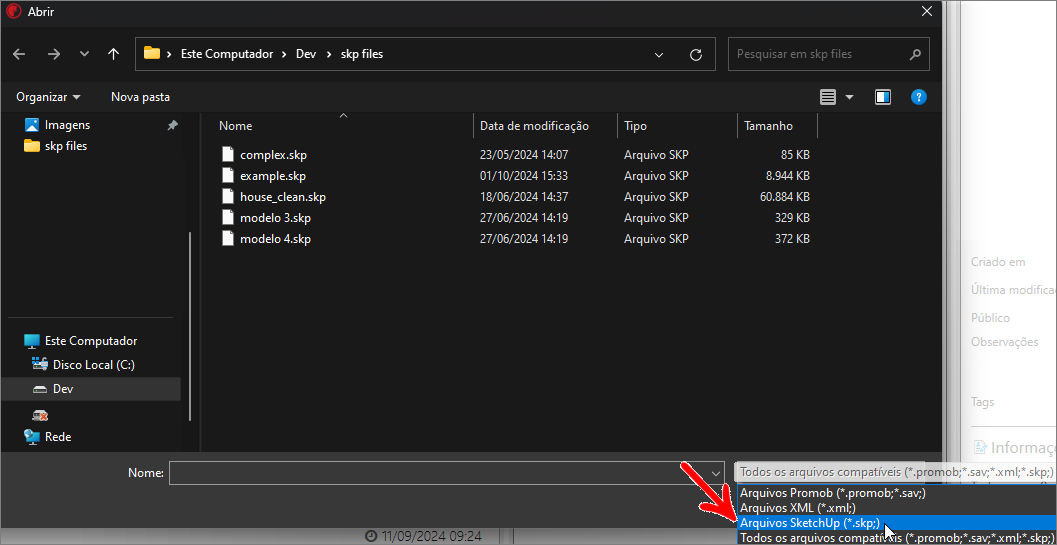The image size is (1057, 545).
Task: Refresh the skp files folder
Action: click(696, 55)
